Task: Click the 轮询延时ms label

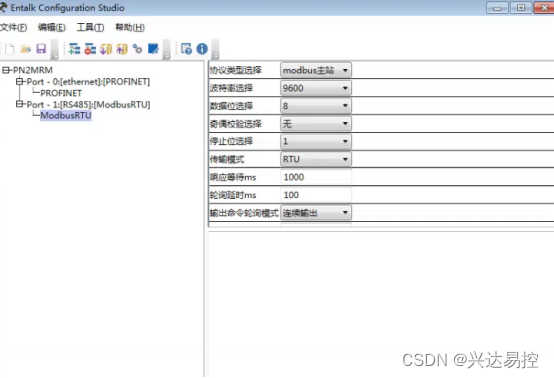Action: [233, 195]
